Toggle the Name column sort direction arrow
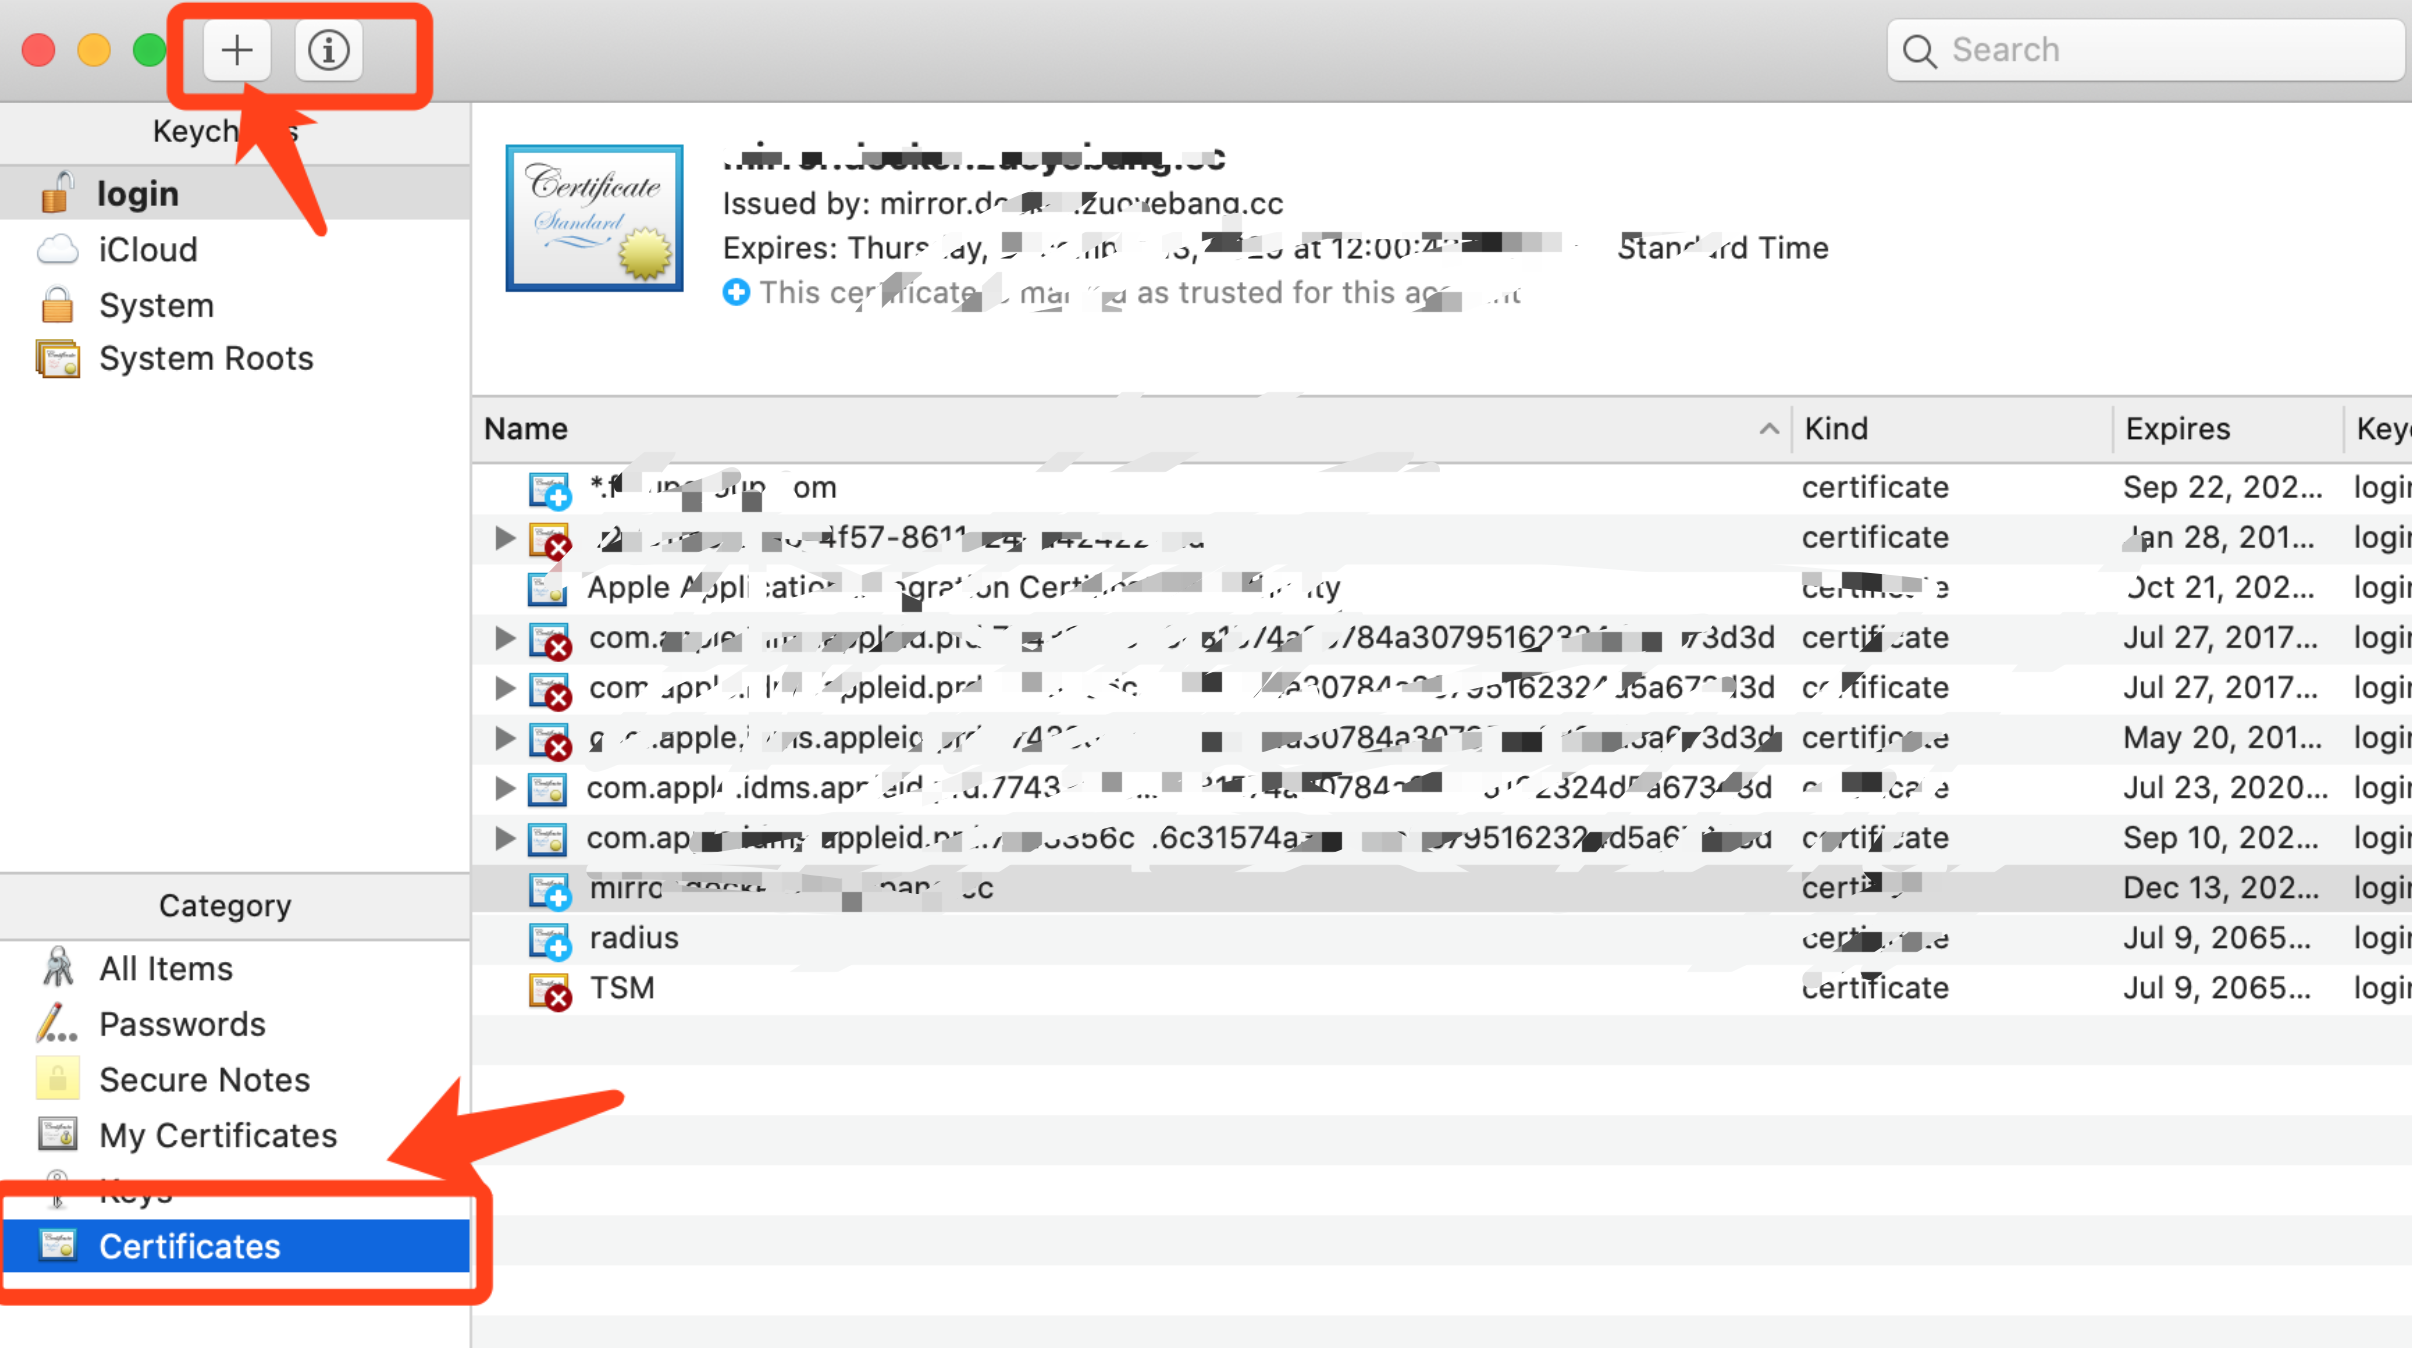Image resolution: width=2412 pixels, height=1348 pixels. tap(1769, 429)
